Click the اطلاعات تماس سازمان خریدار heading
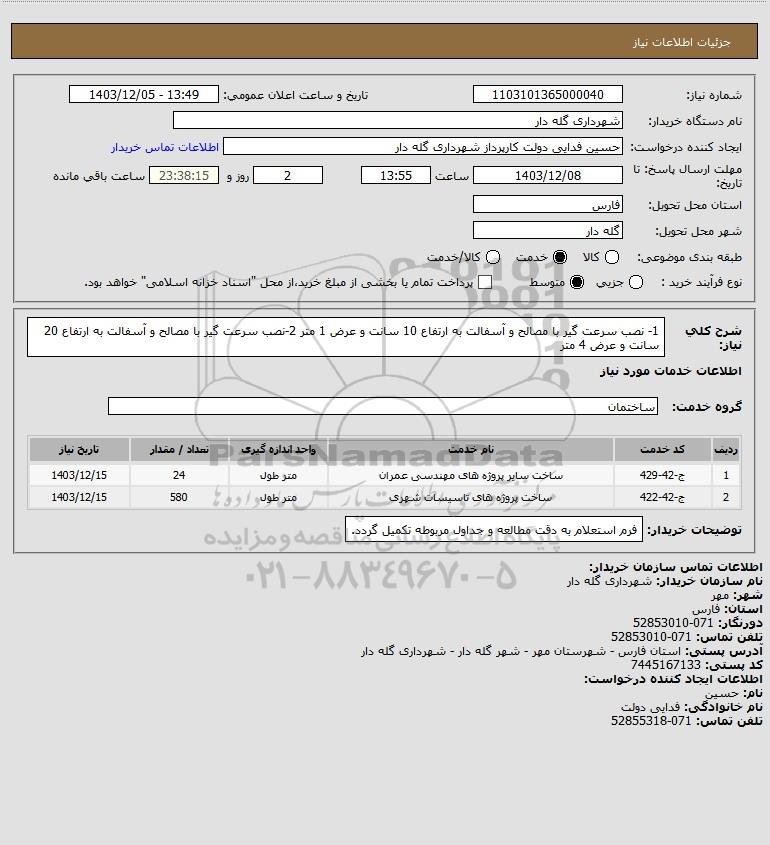Image resolution: width=770 pixels, height=845 pixels. (676, 567)
